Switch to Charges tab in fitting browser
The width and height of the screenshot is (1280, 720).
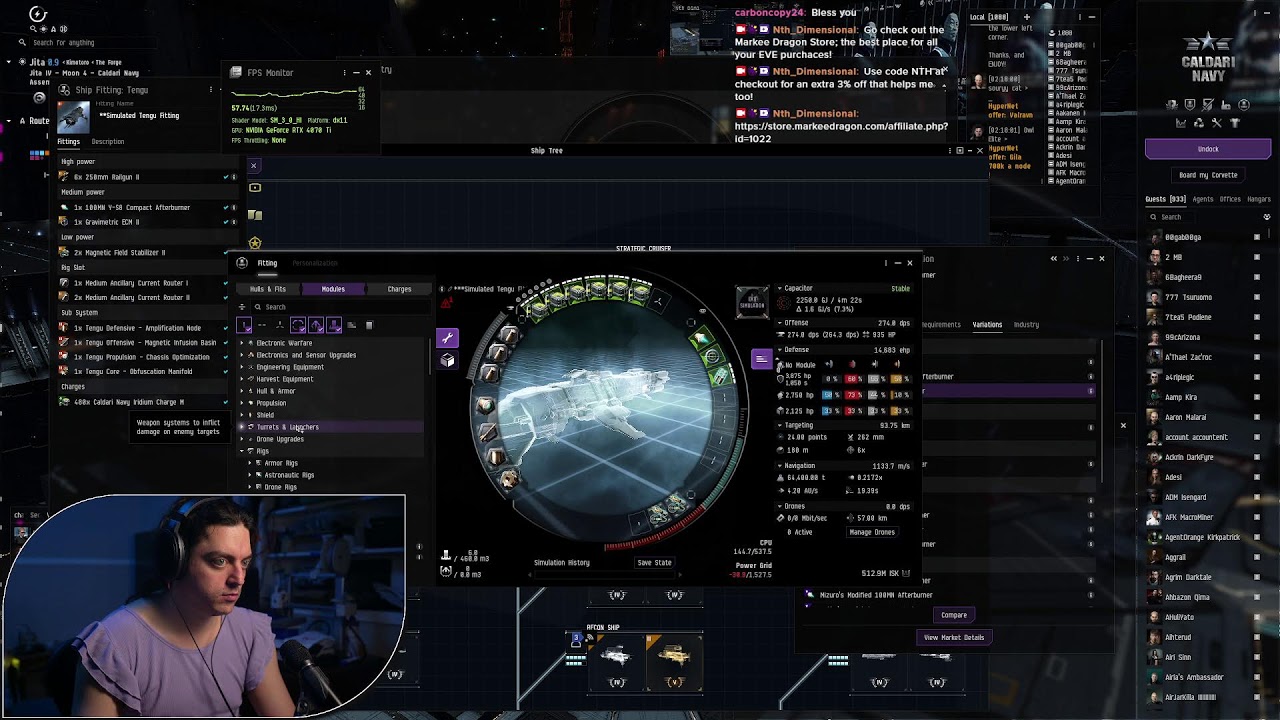tap(399, 289)
